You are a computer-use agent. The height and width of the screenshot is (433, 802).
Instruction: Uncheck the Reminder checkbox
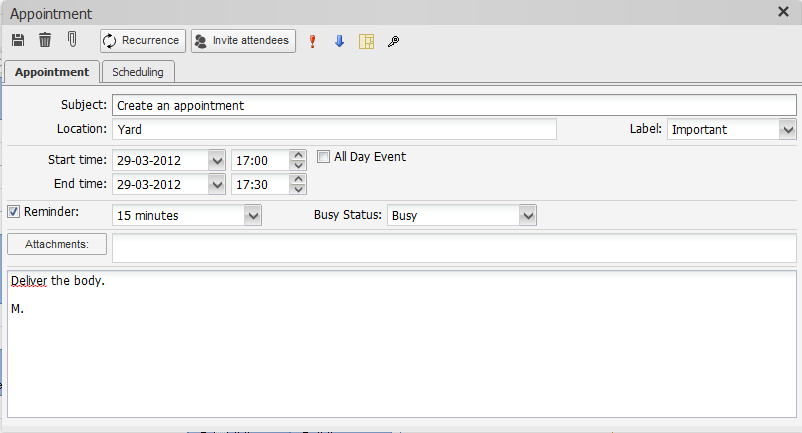[14, 211]
